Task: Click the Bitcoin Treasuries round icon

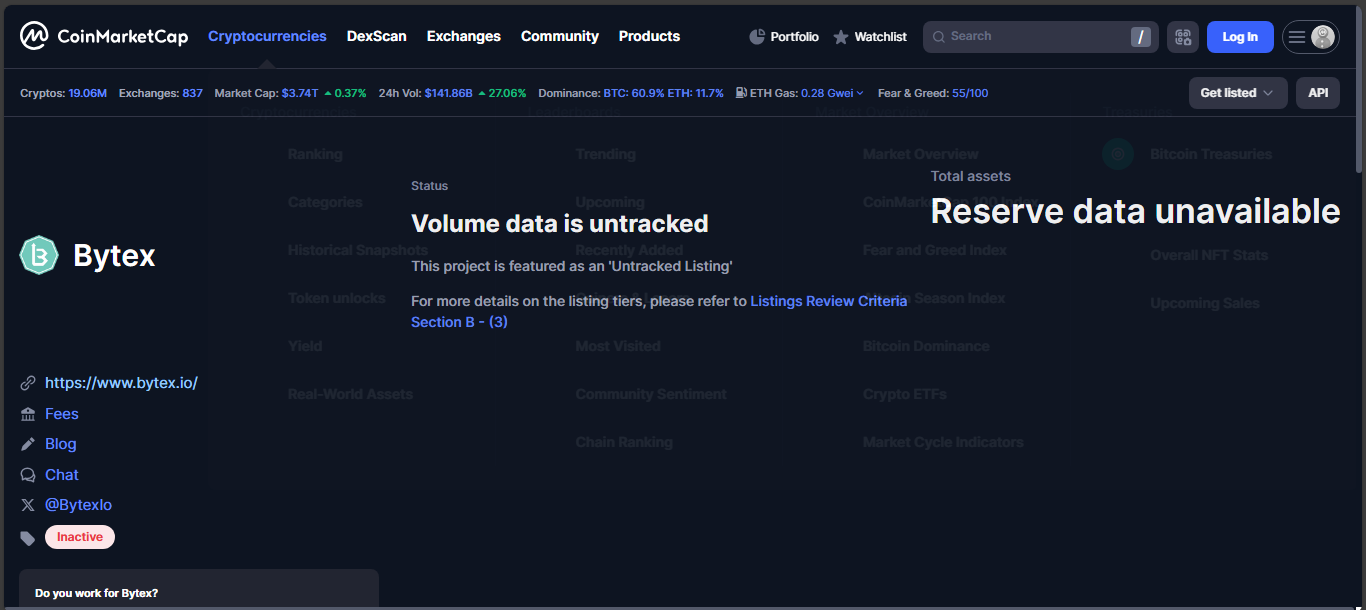Action: [1118, 154]
